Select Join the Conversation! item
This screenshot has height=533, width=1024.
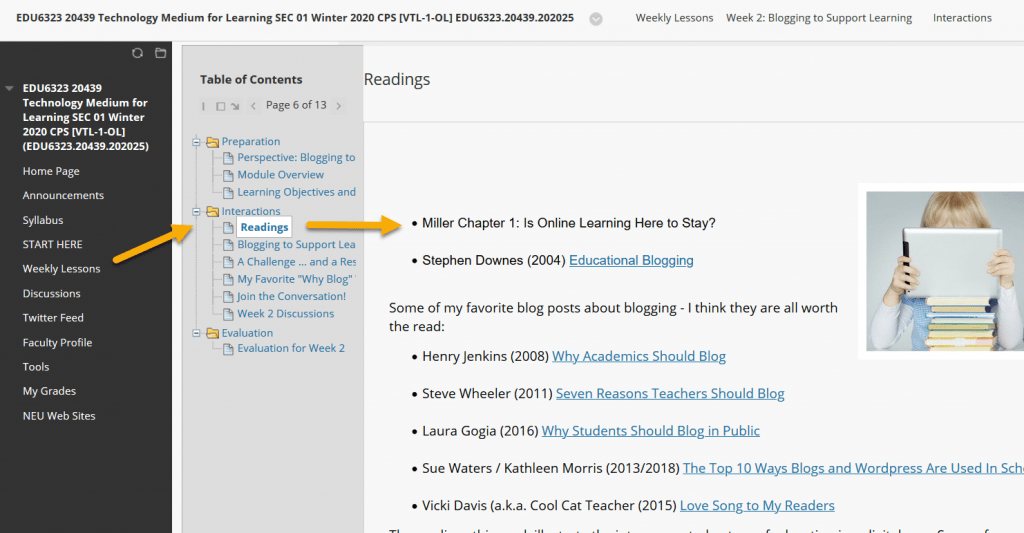pos(291,297)
